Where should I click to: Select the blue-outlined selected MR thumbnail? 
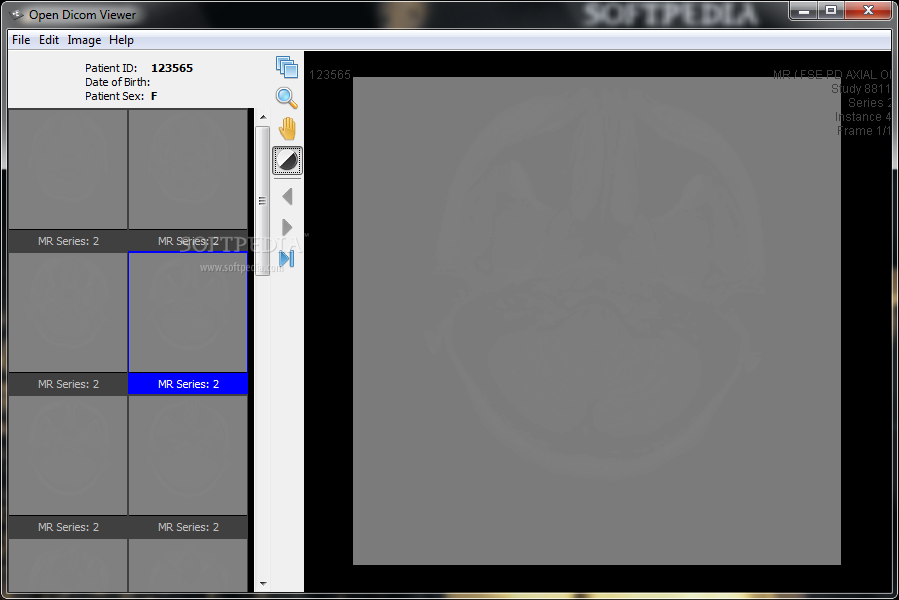tap(188, 313)
